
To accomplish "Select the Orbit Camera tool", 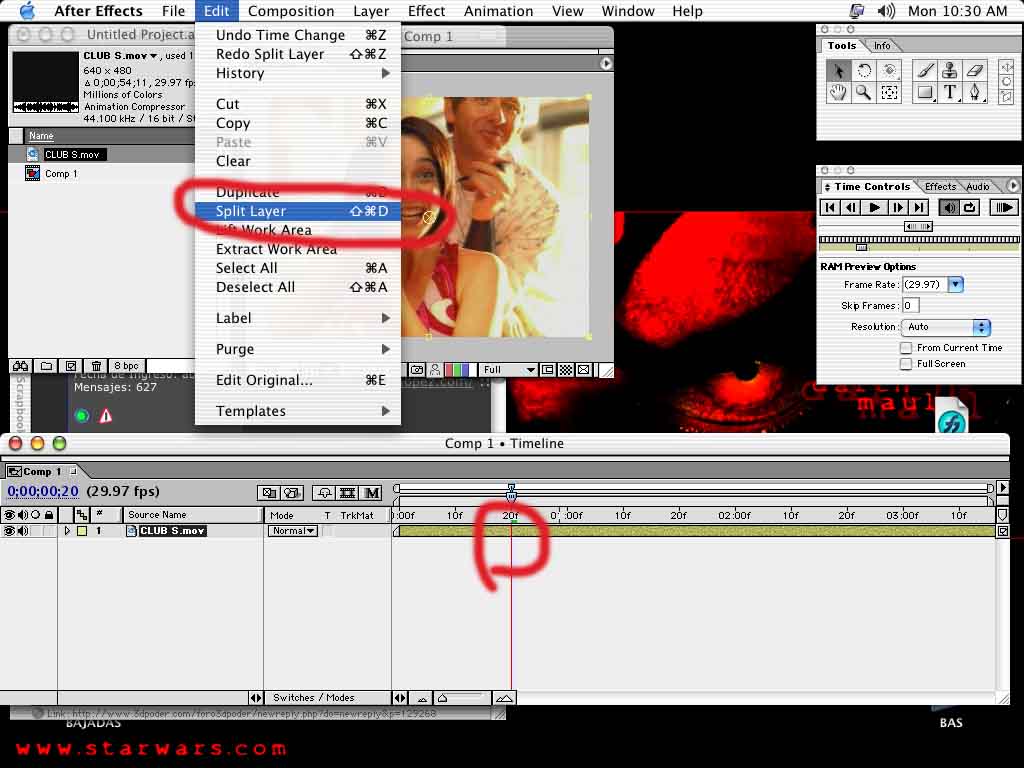I will coord(889,71).
